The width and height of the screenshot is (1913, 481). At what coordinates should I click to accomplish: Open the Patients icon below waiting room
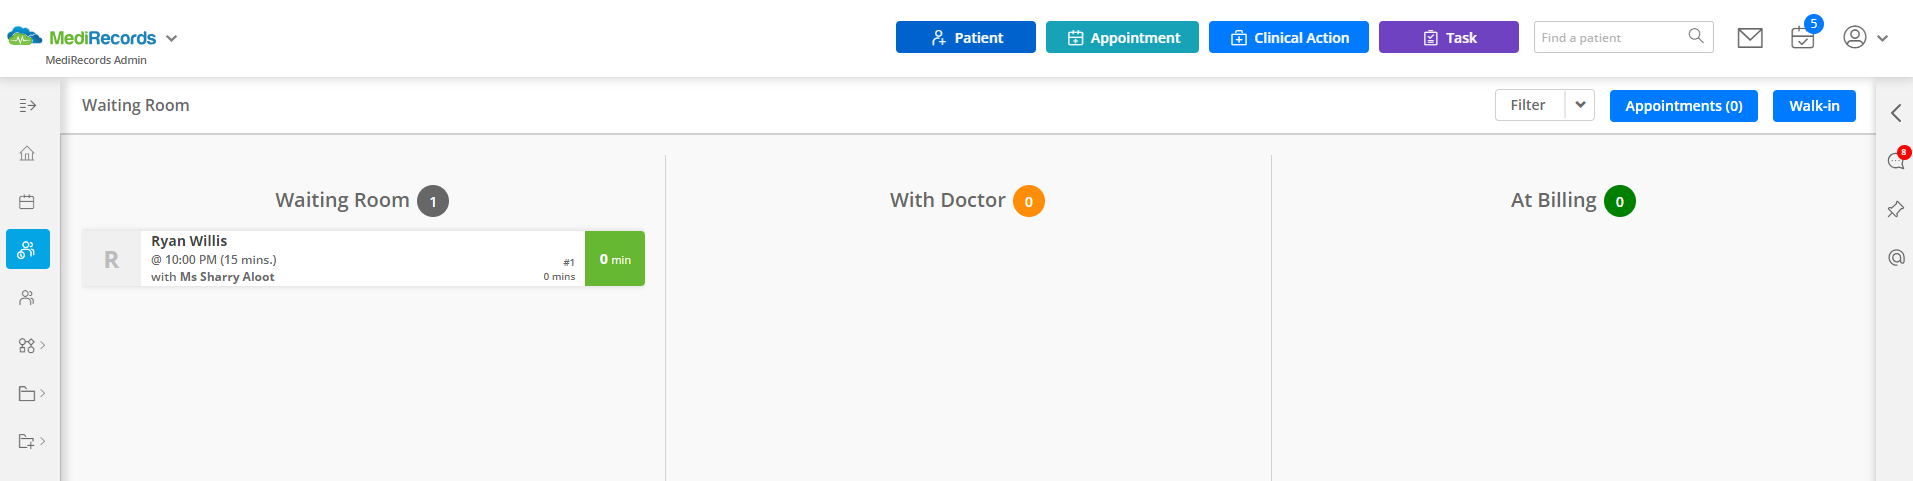pyautogui.click(x=27, y=297)
